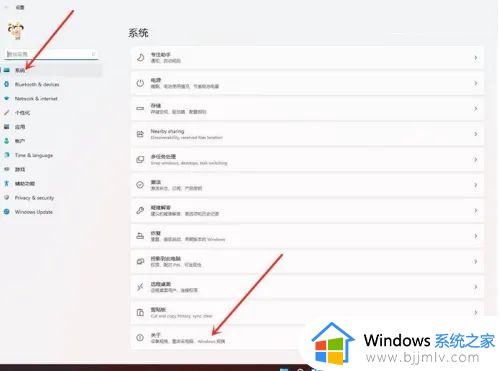This screenshot has width=500, height=371.
Task: Click the chevron on the Nearby sharing row
Action: [x=476, y=134]
